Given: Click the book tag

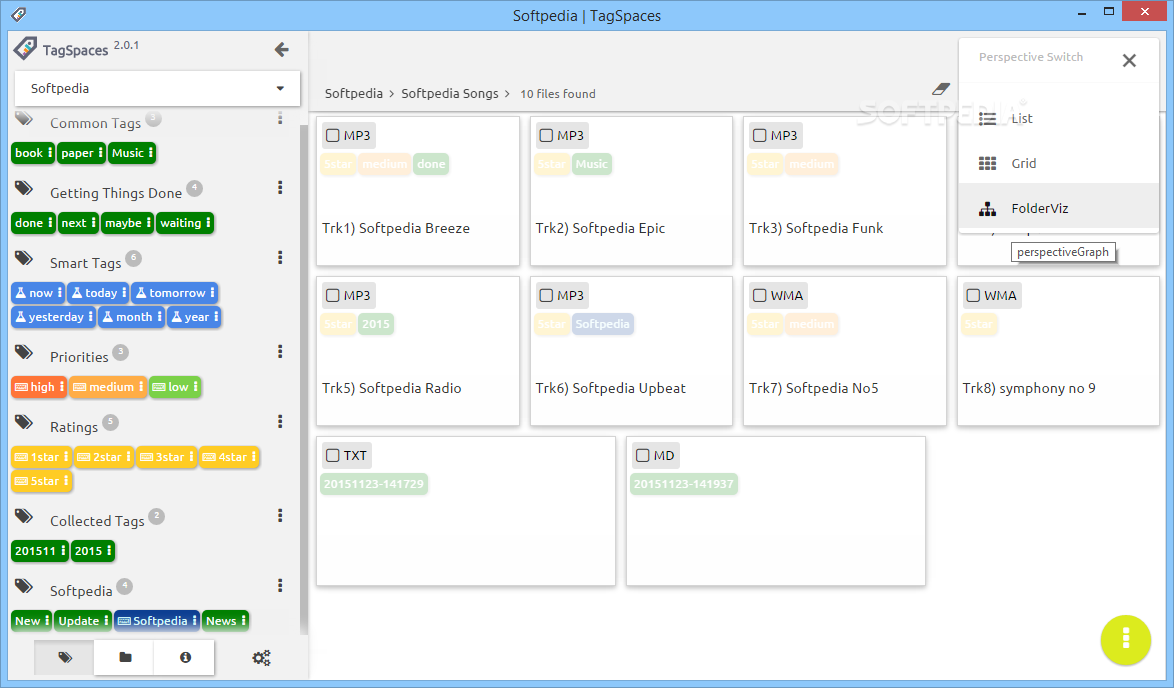Looking at the screenshot, I should (x=33, y=153).
